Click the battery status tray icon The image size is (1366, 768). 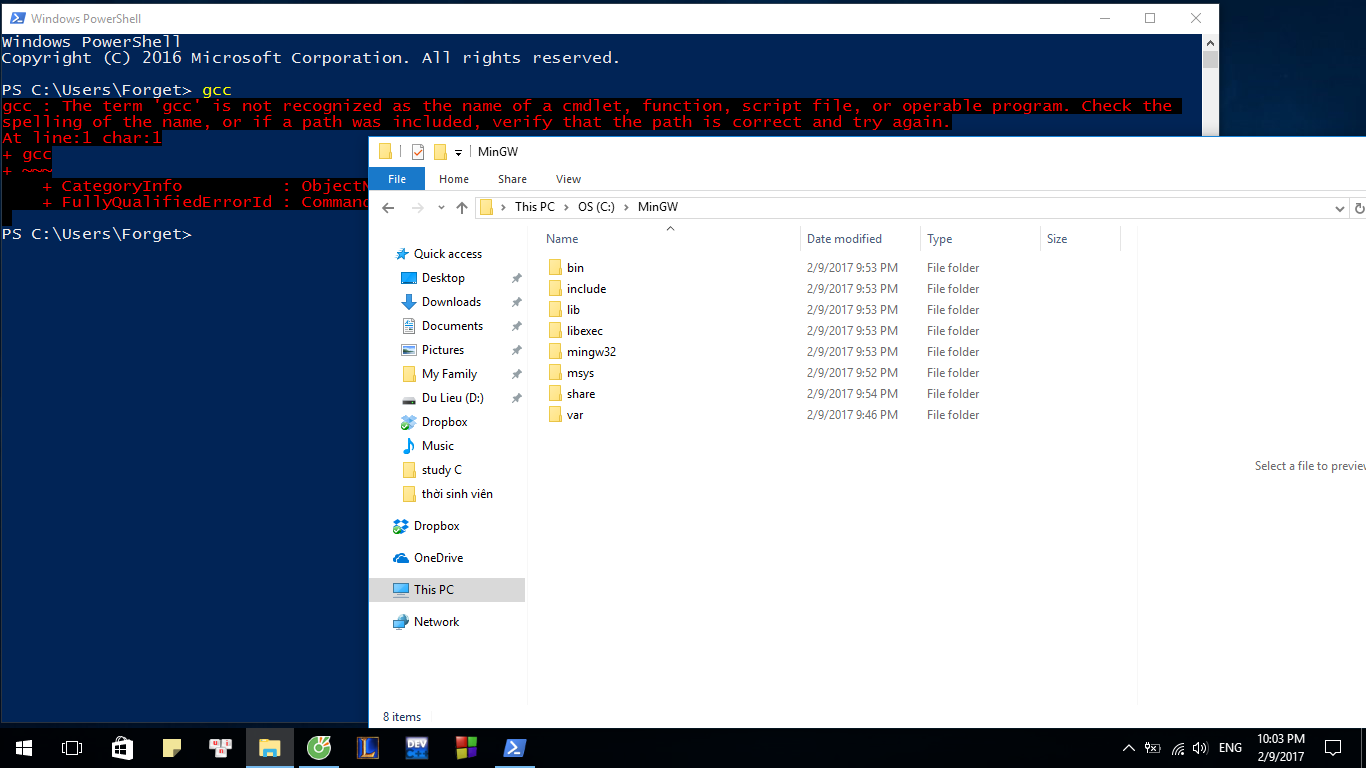[x=1153, y=748]
